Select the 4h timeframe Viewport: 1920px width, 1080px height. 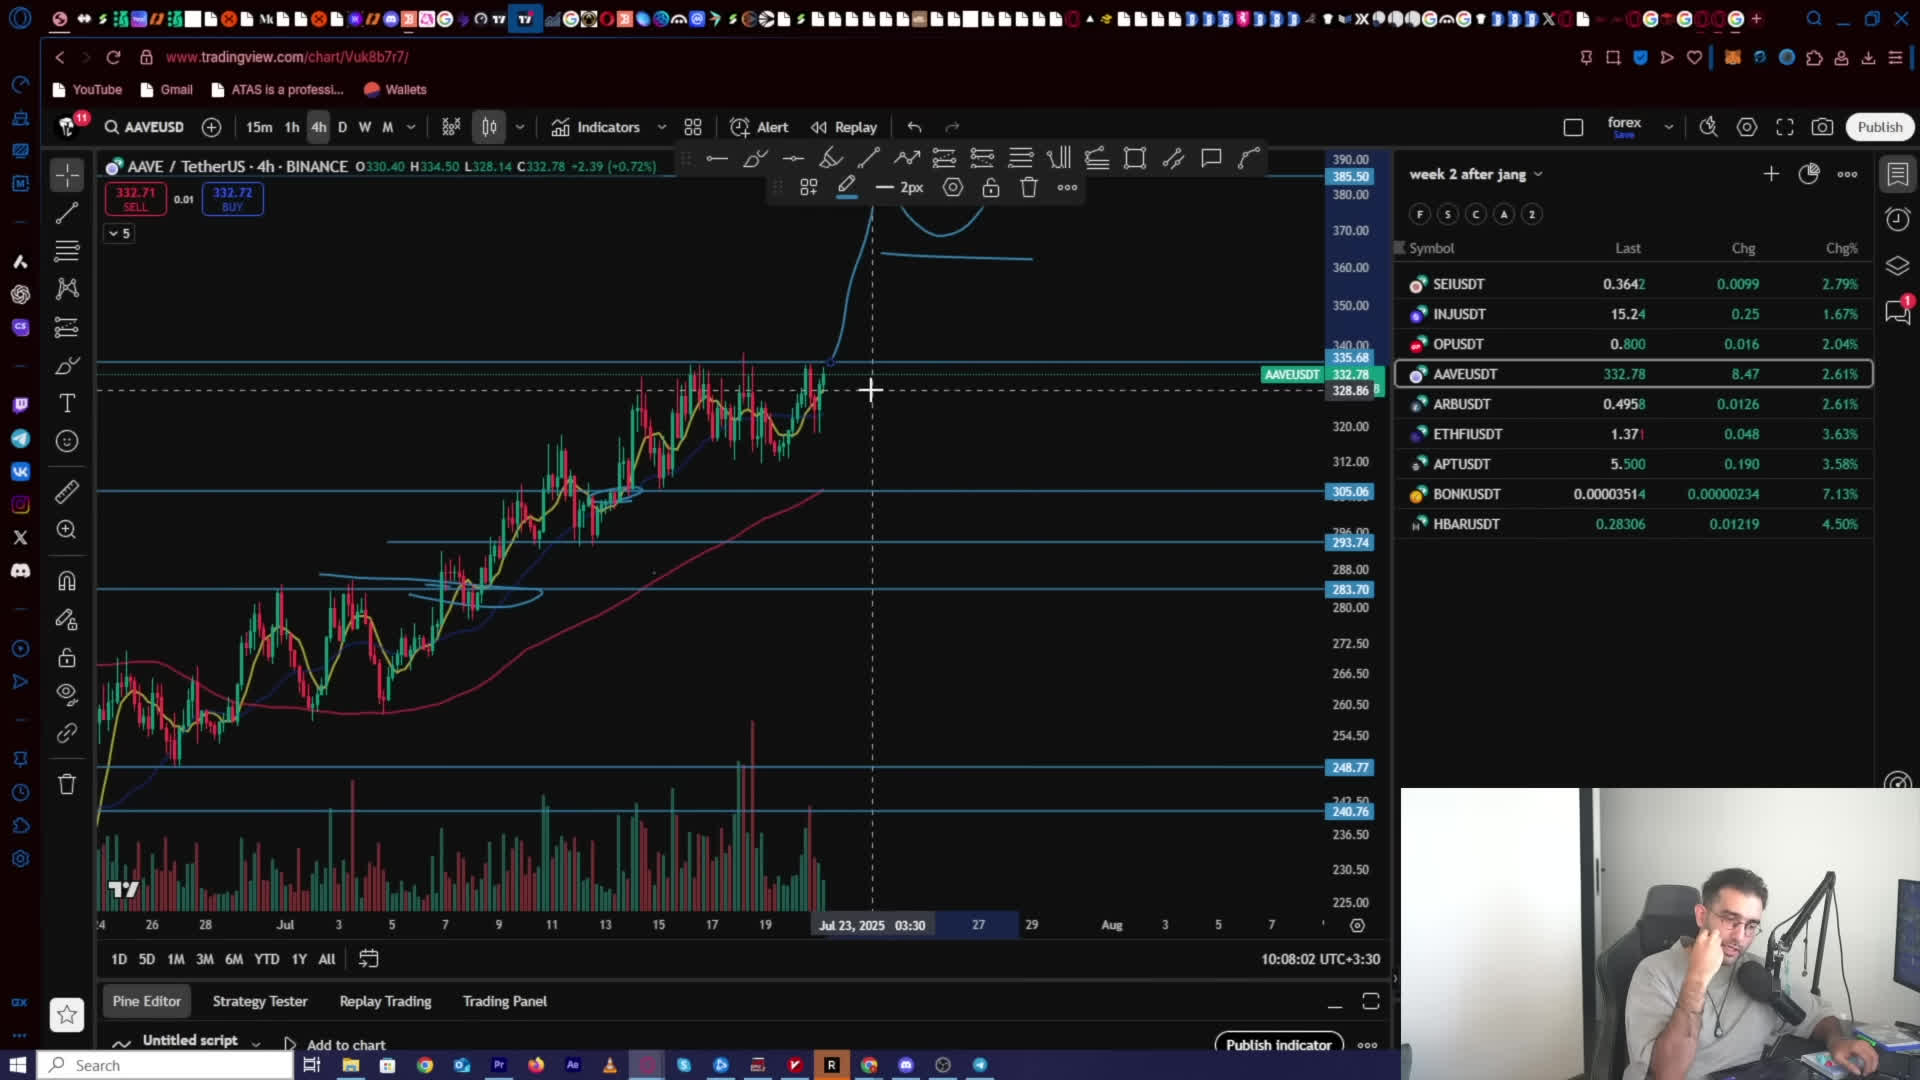point(319,127)
